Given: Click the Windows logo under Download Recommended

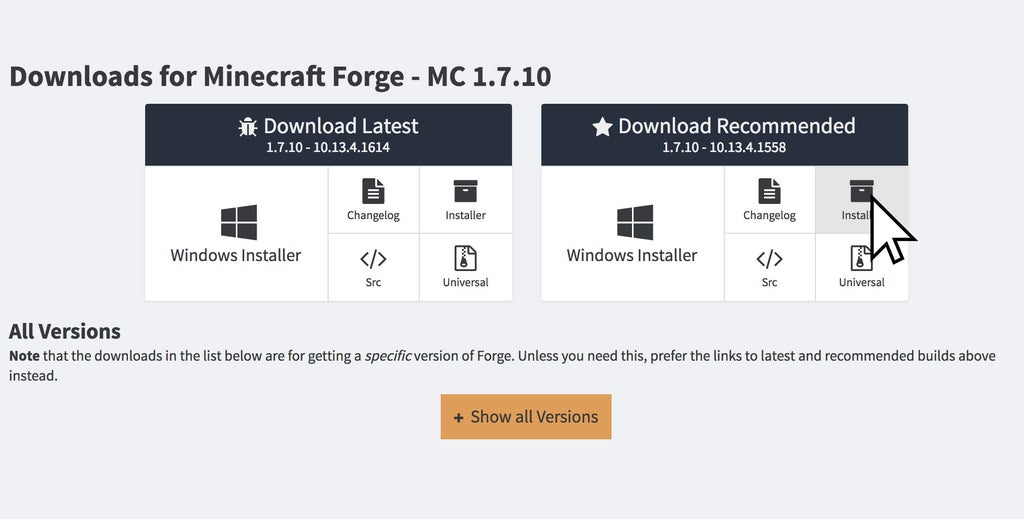Looking at the screenshot, I should (635, 222).
